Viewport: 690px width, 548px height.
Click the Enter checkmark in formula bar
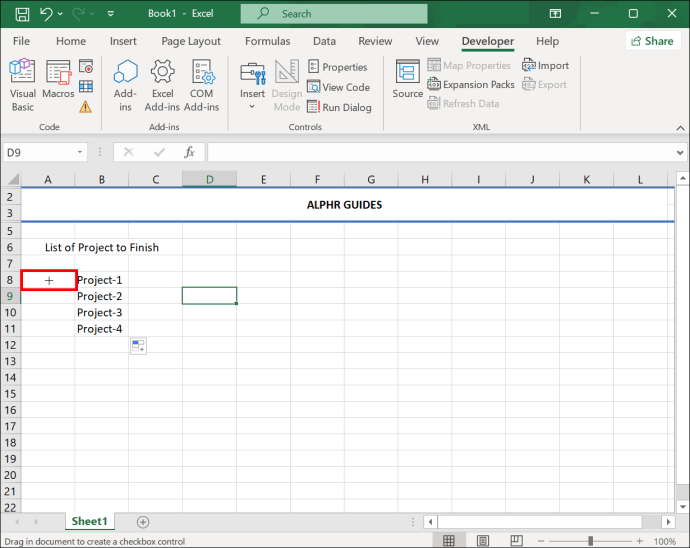click(x=159, y=152)
